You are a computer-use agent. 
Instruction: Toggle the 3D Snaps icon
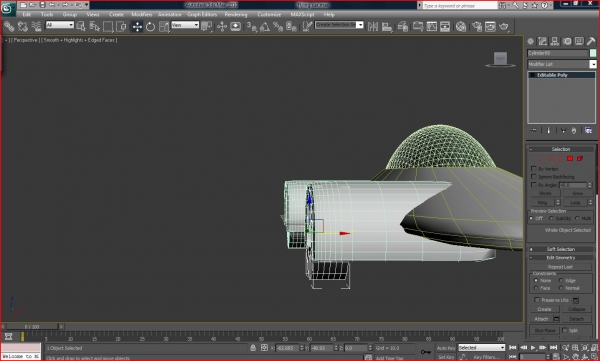pos(251,26)
